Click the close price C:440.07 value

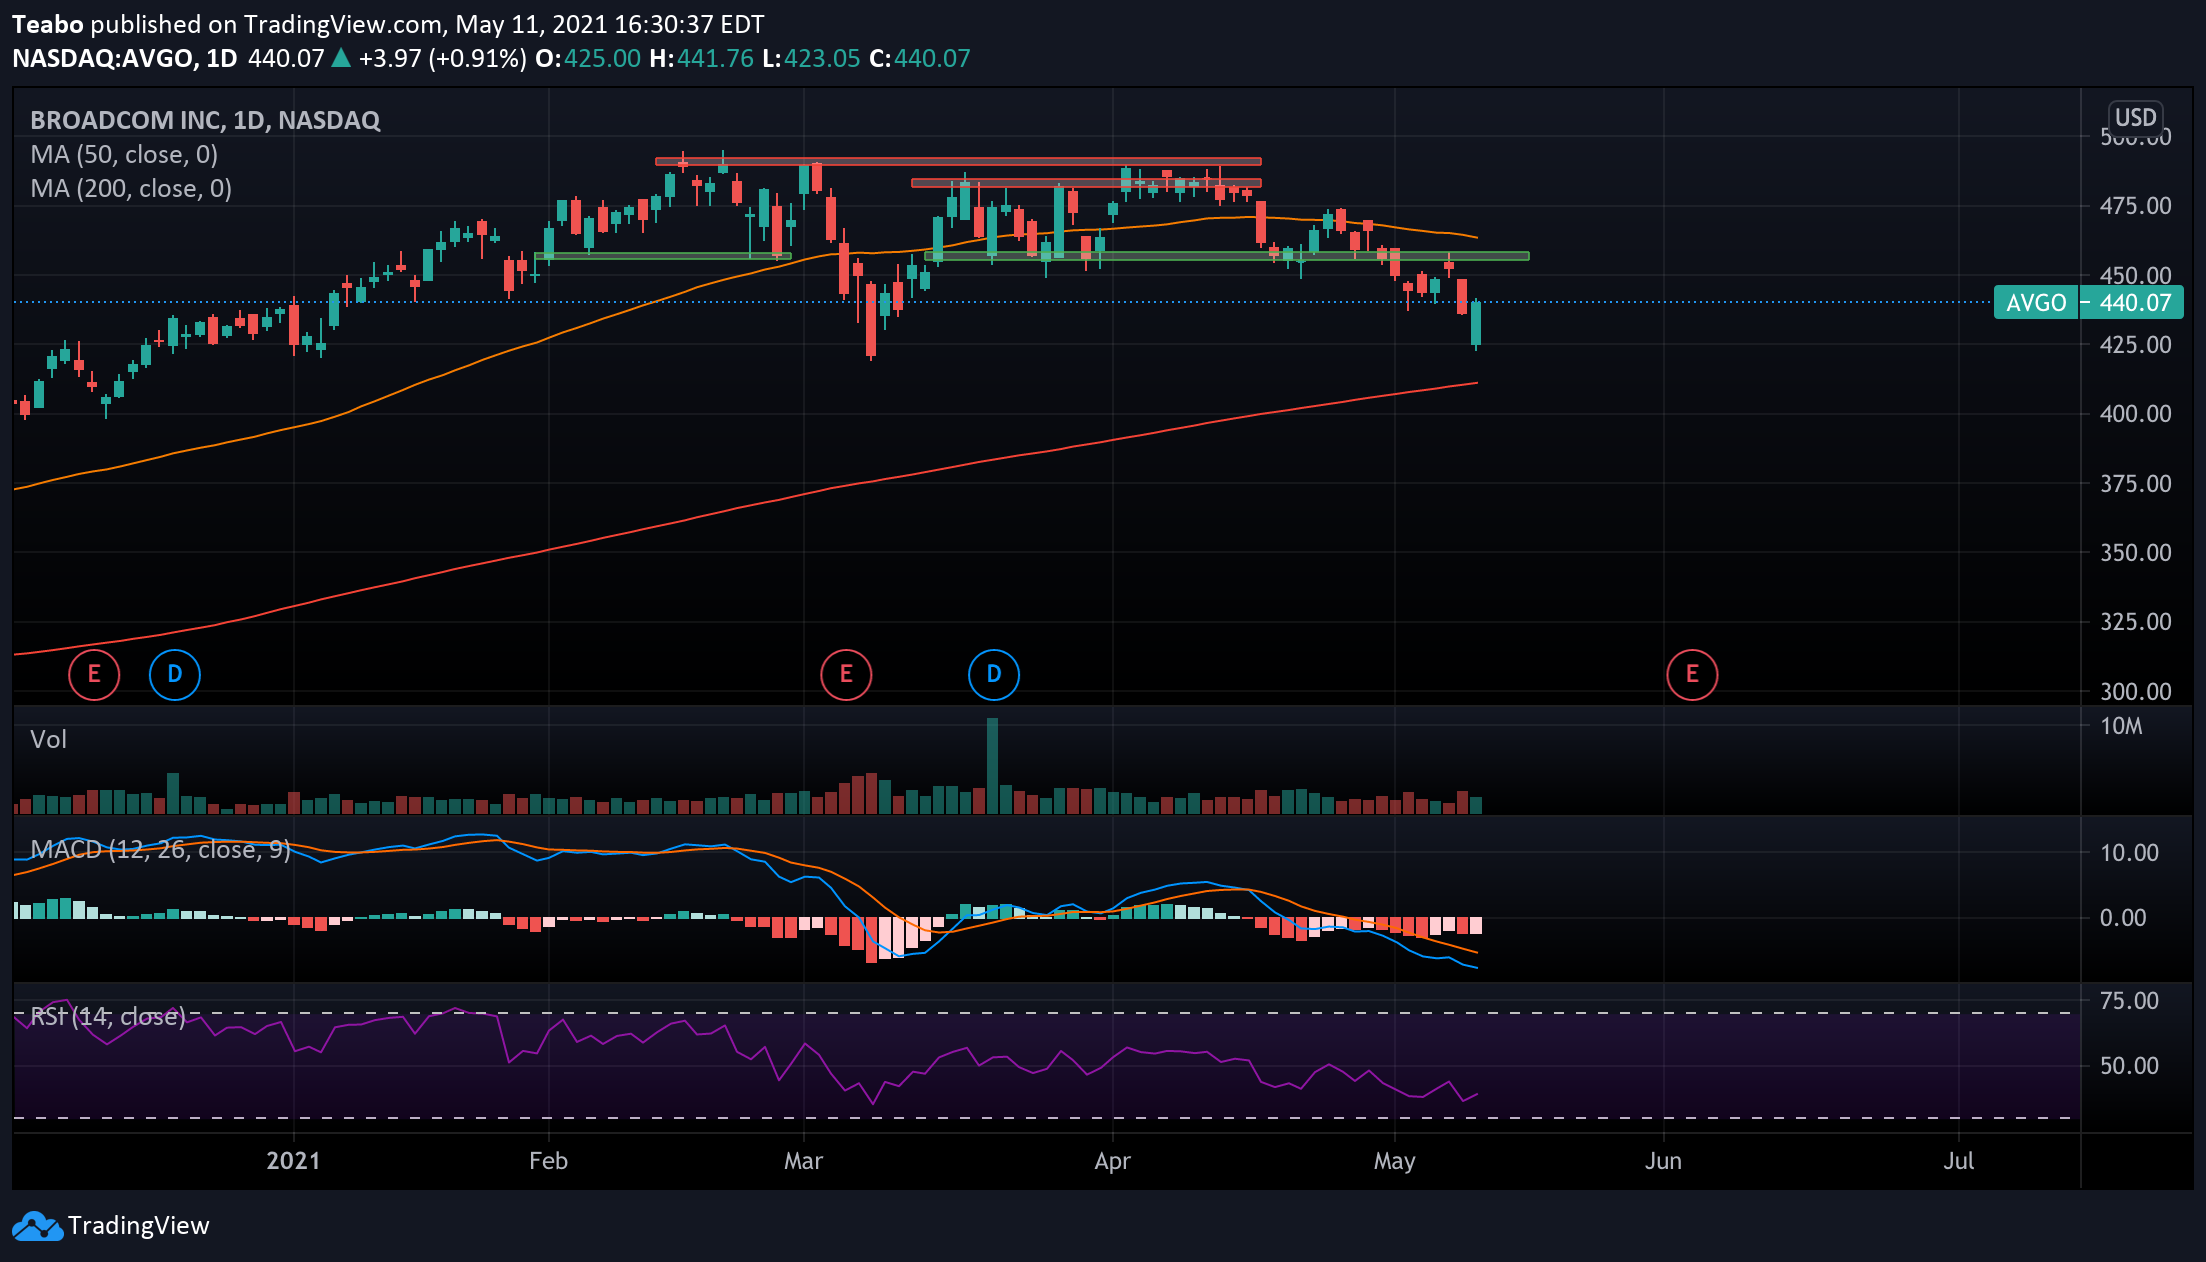tap(920, 58)
